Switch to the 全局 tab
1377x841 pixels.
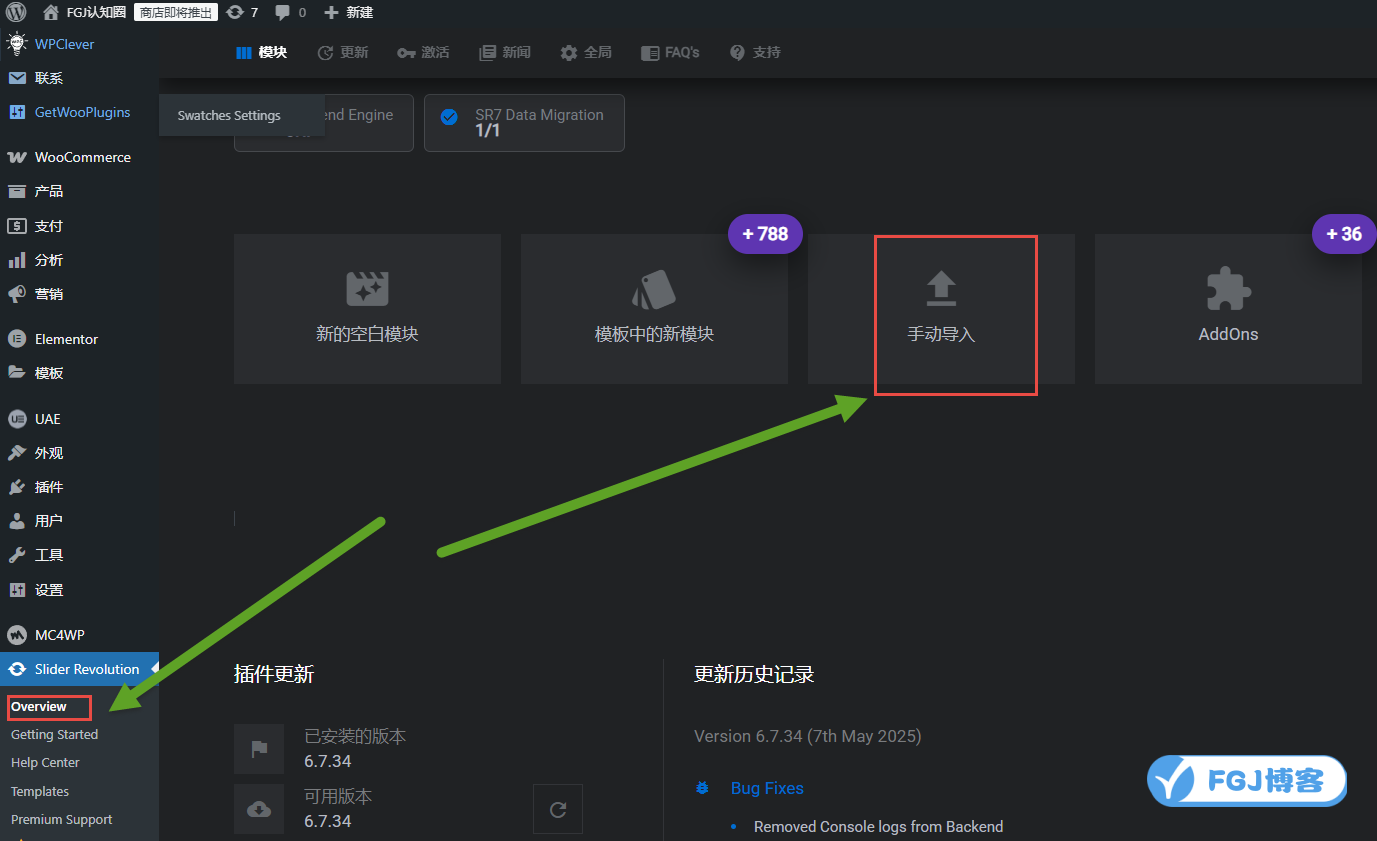(586, 52)
